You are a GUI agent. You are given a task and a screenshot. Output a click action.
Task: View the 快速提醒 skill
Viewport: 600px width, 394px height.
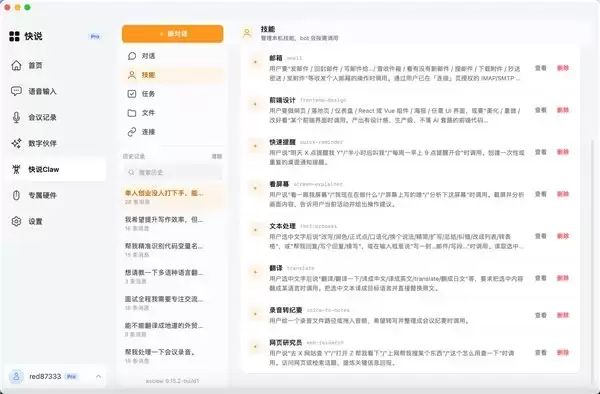coord(540,152)
